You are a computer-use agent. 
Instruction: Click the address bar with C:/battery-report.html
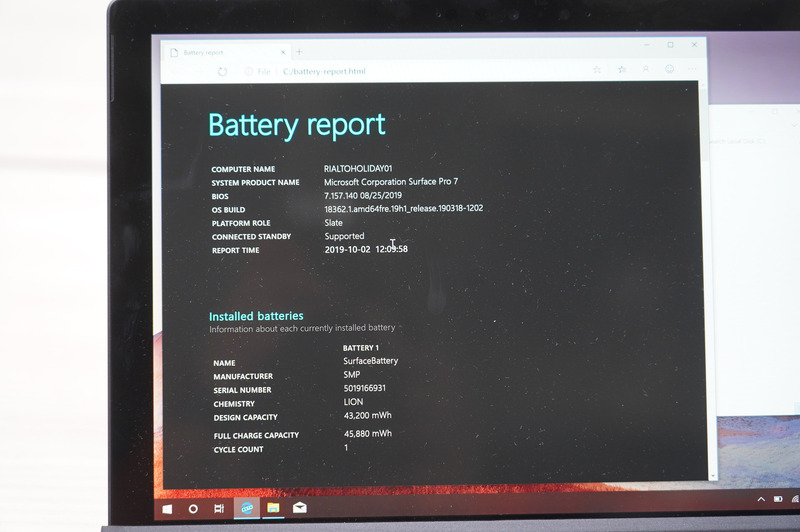click(324, 71)
